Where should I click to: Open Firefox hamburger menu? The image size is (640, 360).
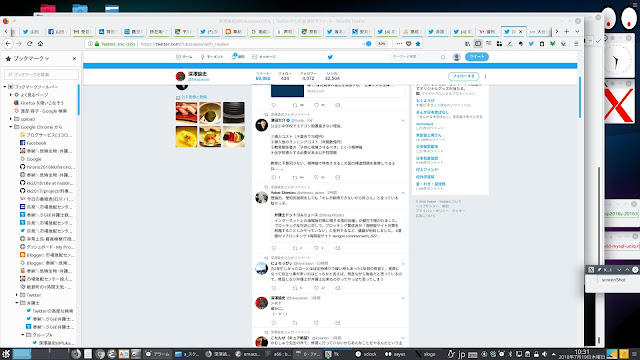point(576,43)
